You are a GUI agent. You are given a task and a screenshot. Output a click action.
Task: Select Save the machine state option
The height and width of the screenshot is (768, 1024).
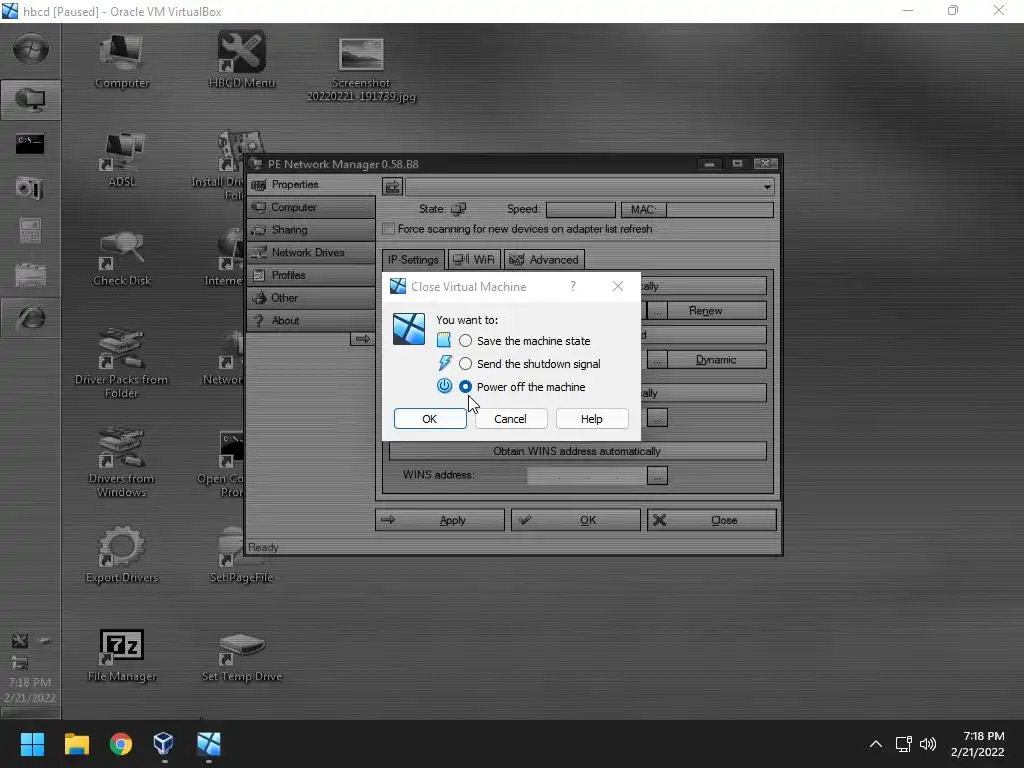click(x=465, y=341)
